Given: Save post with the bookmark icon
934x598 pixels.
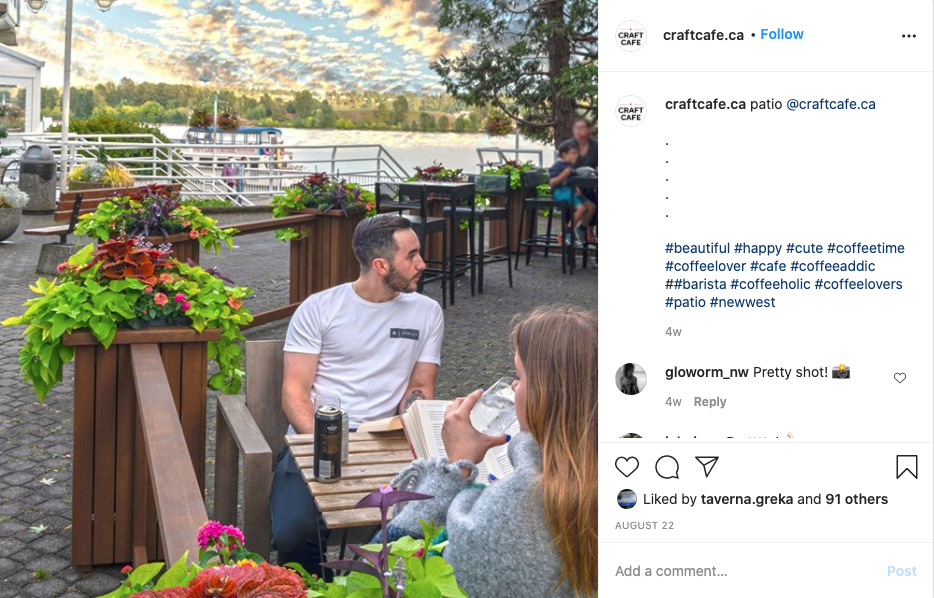Looking at the screenshot, I should [x=907, y=467].
